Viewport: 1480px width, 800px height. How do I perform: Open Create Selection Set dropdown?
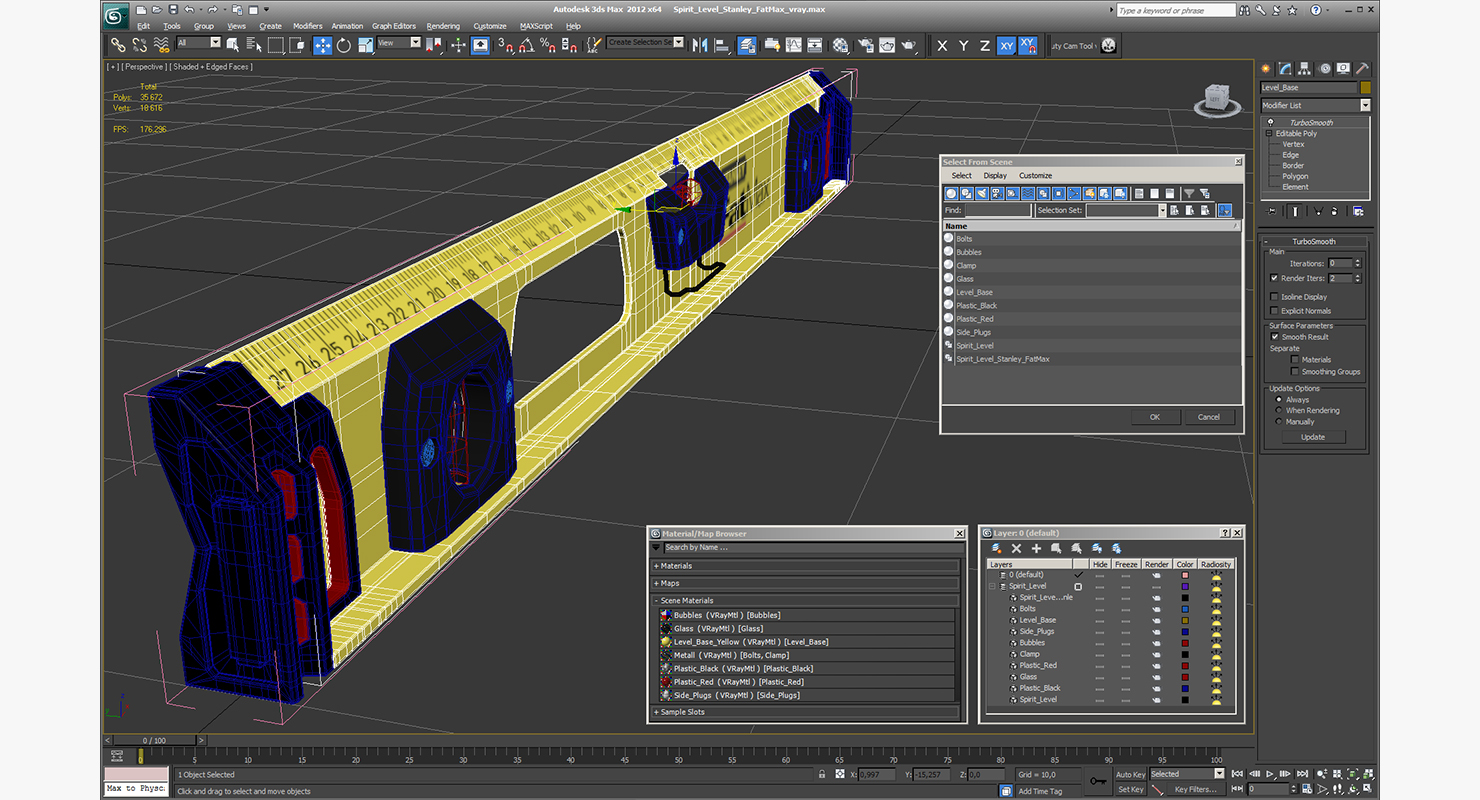[x=645, y=43]
